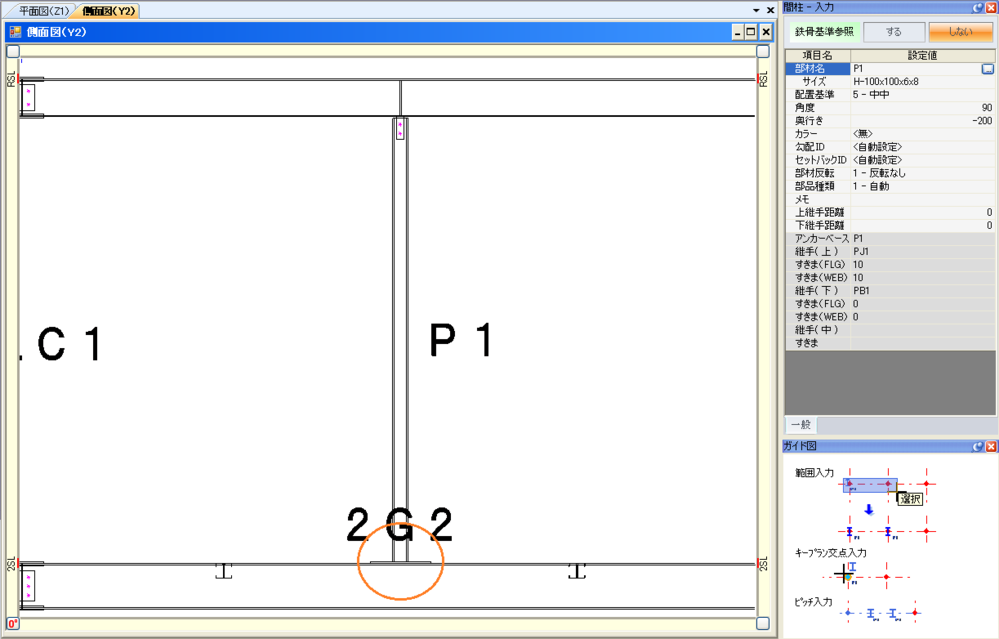
Task: Close the active document tab with the X
Action: pyautogui.click(x=770, y=10)
